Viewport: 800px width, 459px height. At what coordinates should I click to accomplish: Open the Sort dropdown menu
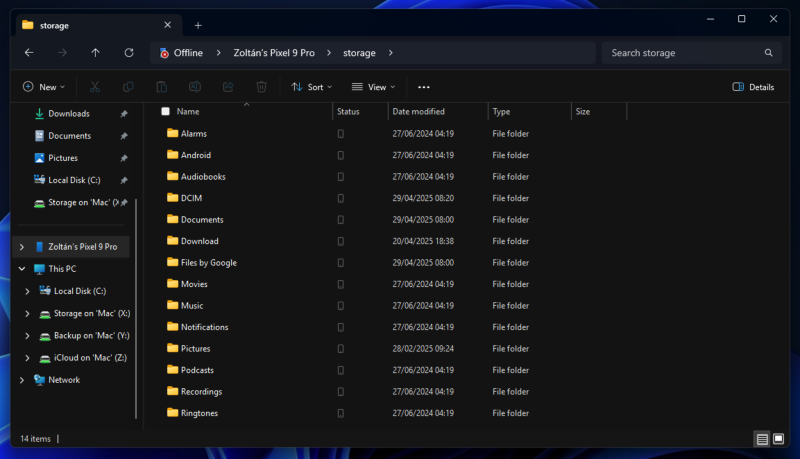[x=311, y=87]
